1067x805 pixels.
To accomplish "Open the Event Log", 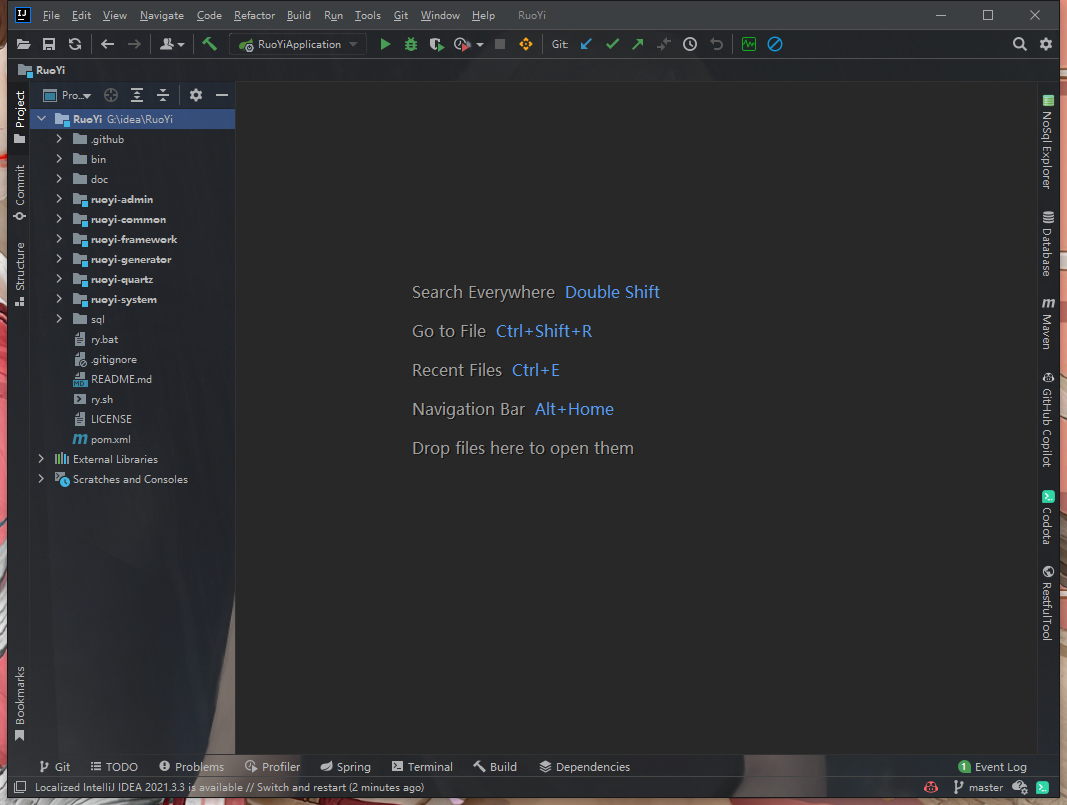I will pos(992,767).
